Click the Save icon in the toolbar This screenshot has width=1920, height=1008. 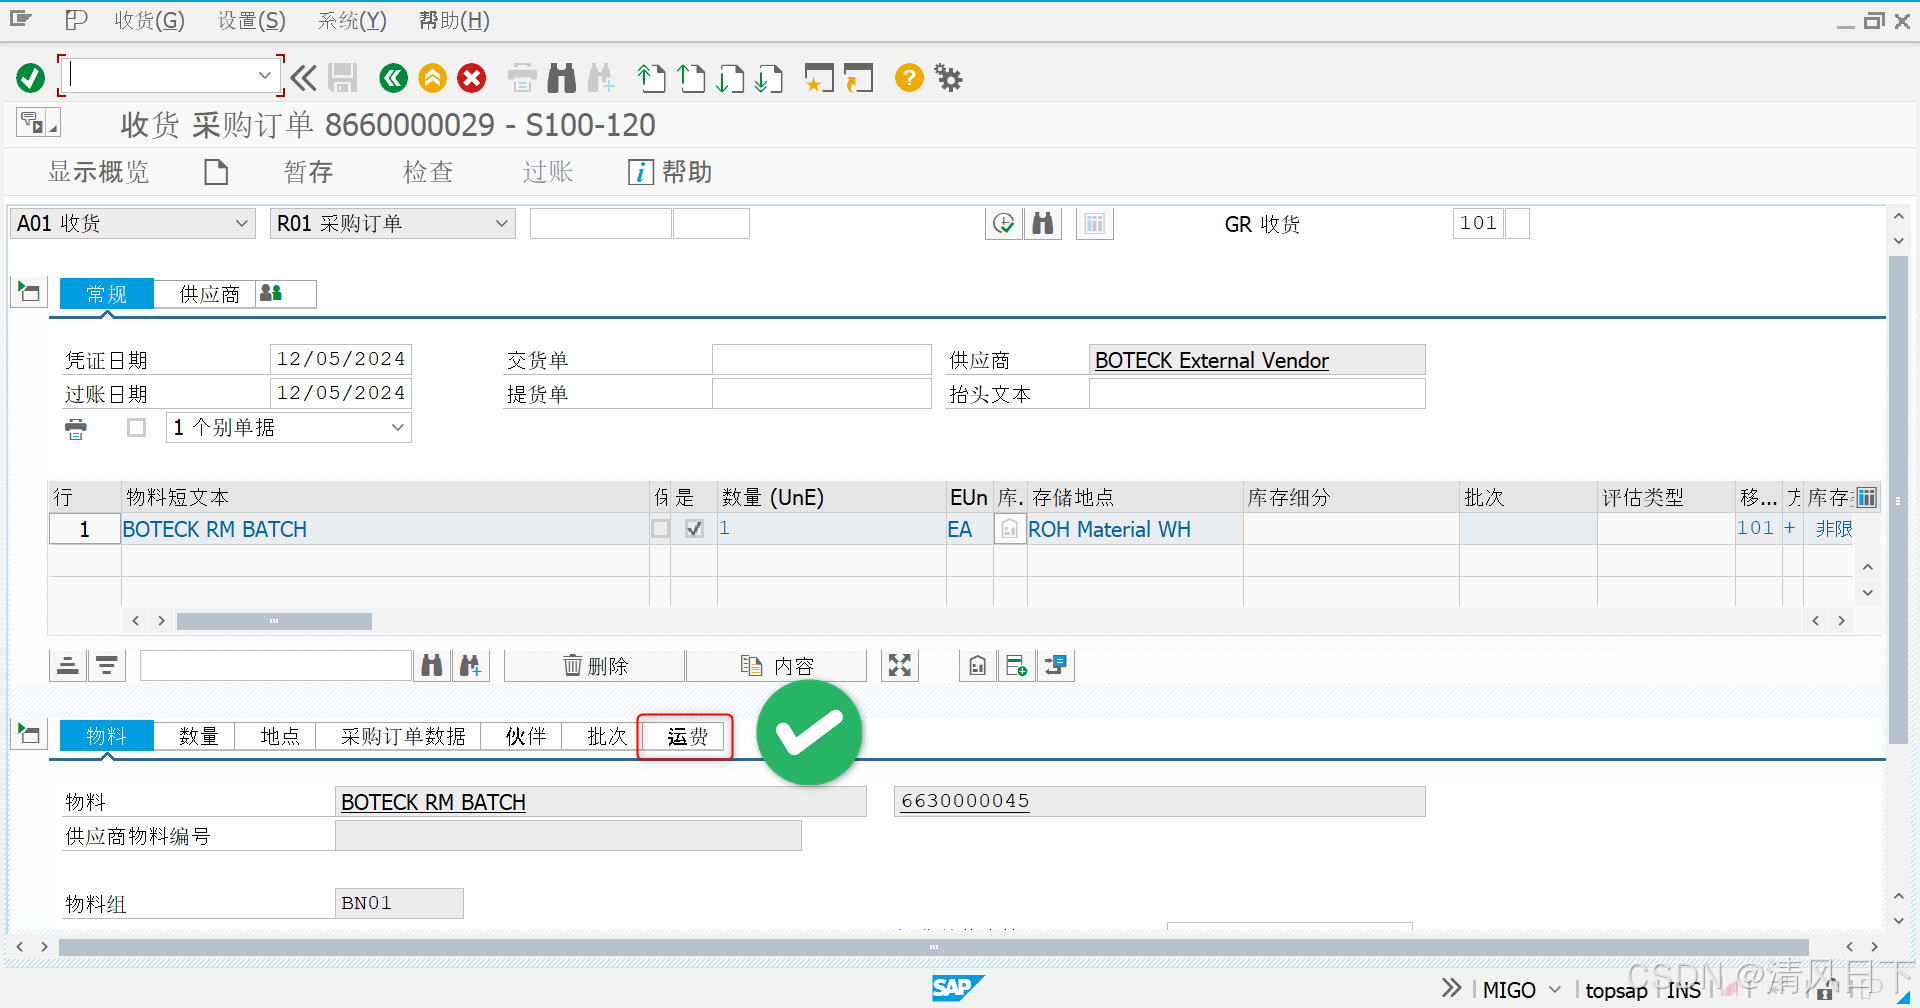point(343,77)
